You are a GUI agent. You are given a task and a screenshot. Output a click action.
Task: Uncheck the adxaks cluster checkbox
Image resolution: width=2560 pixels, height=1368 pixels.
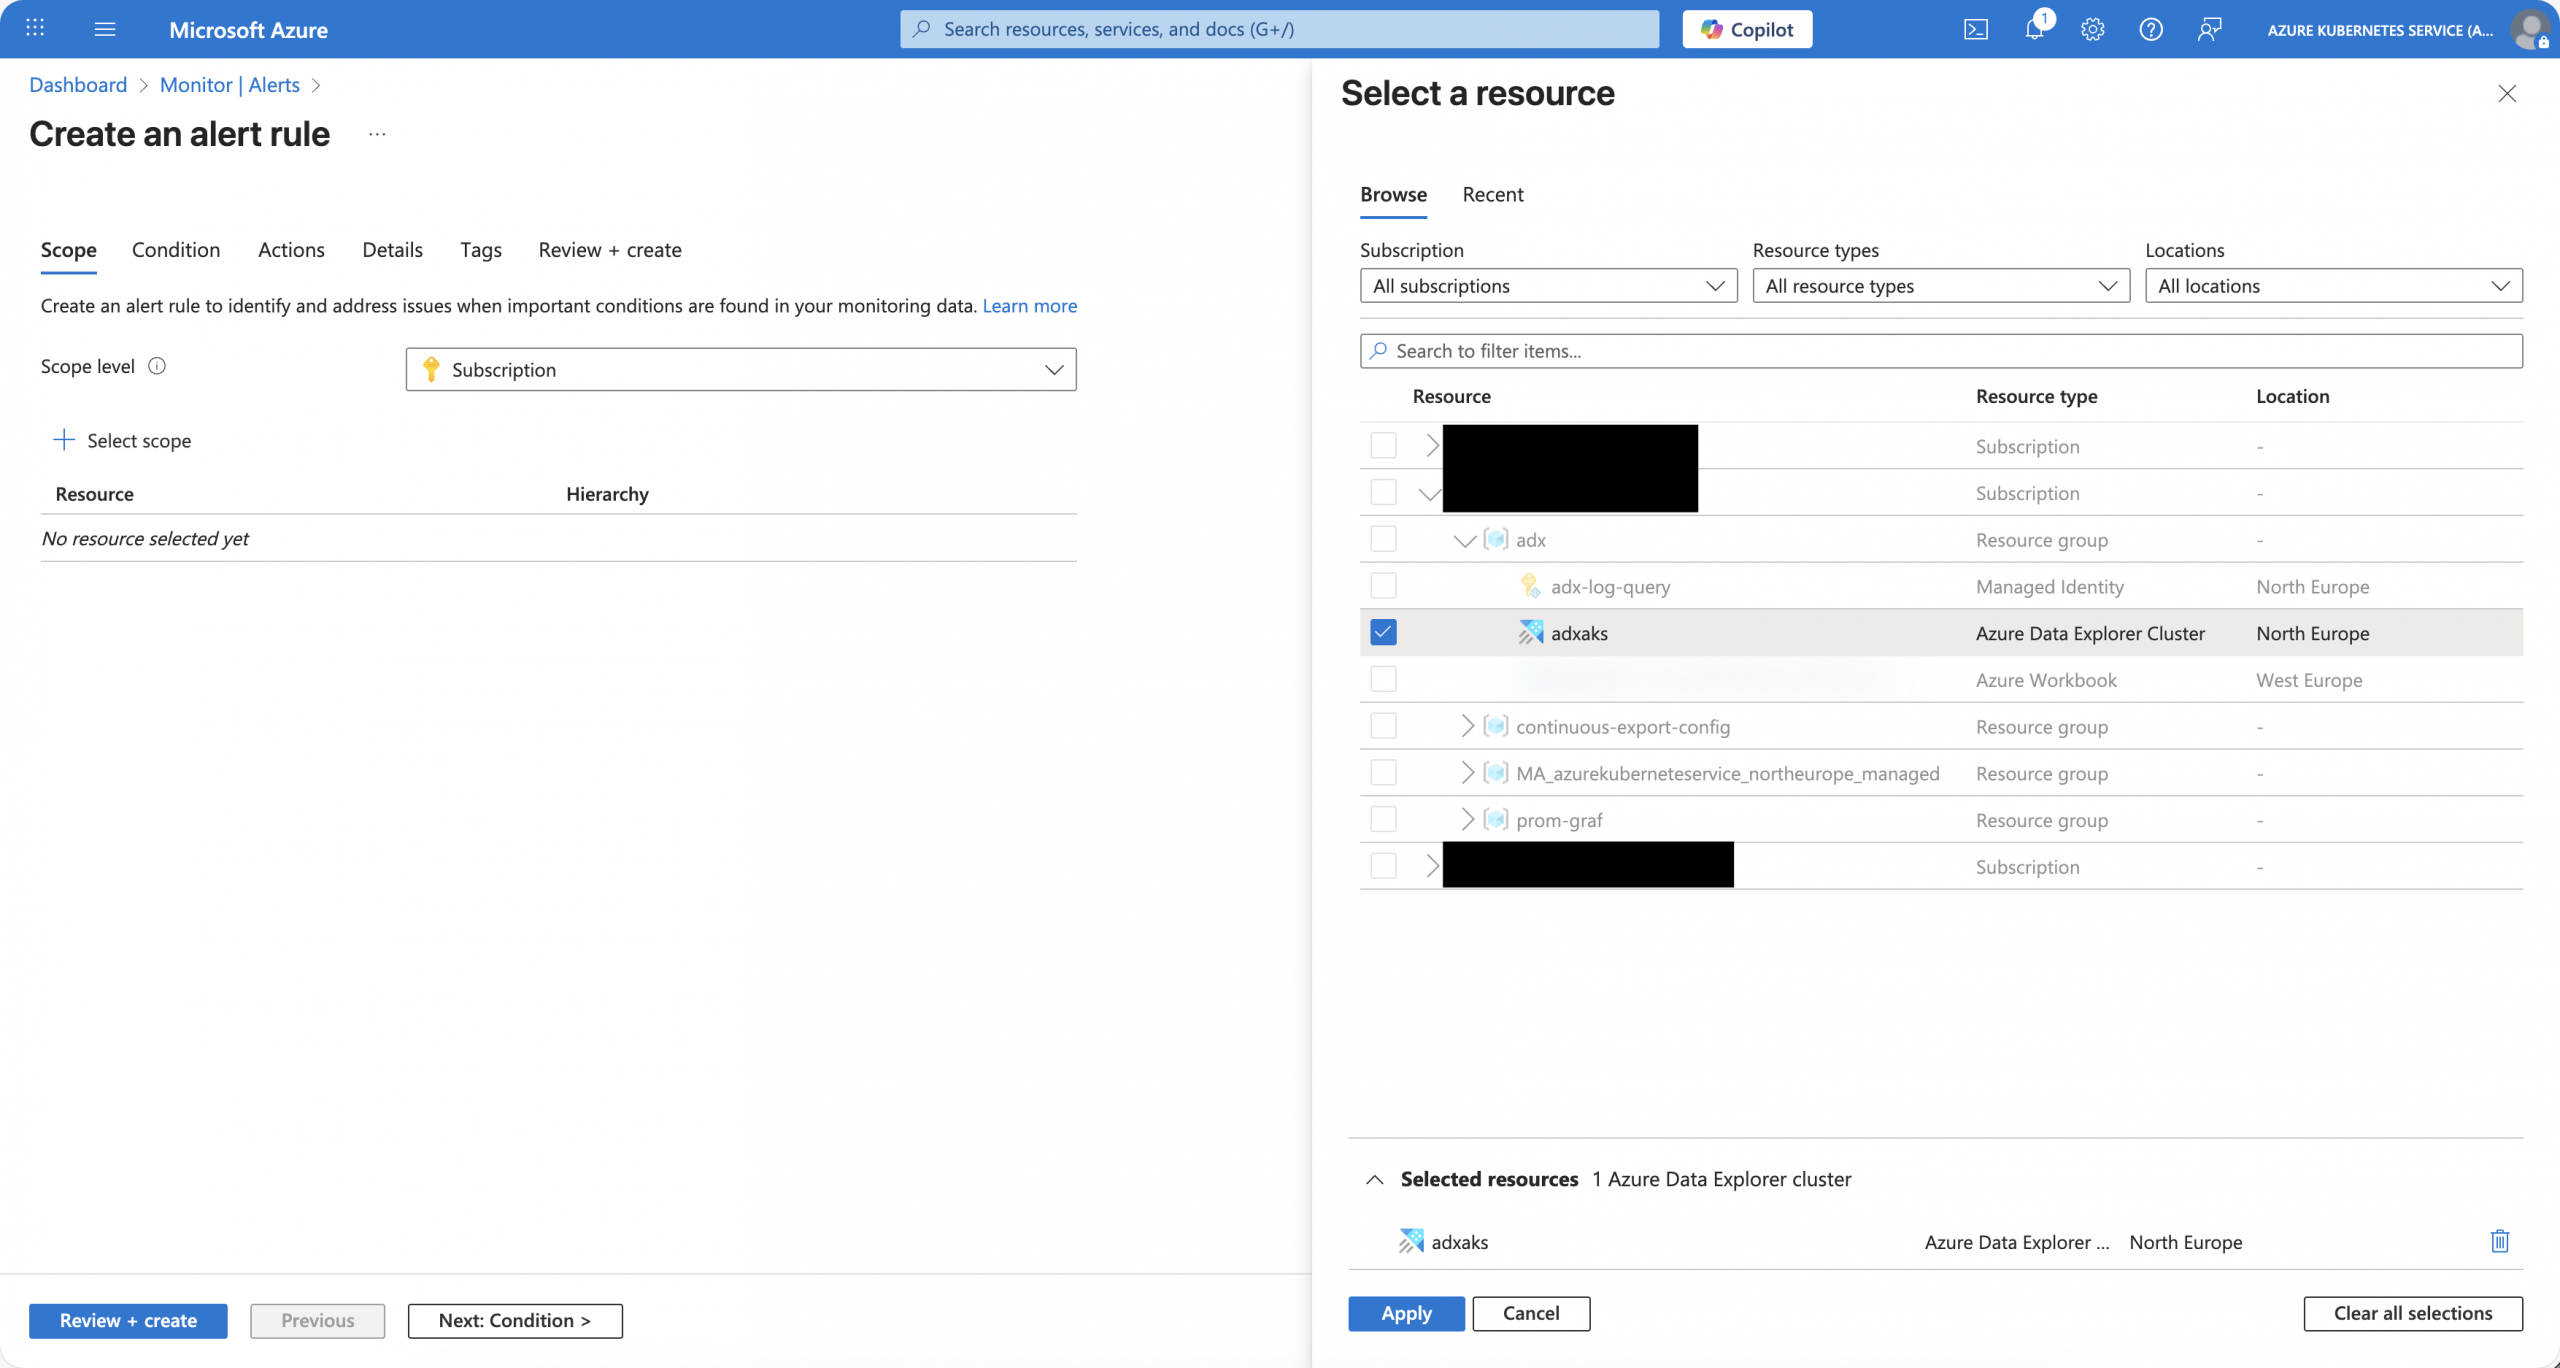pos(1383,632)
